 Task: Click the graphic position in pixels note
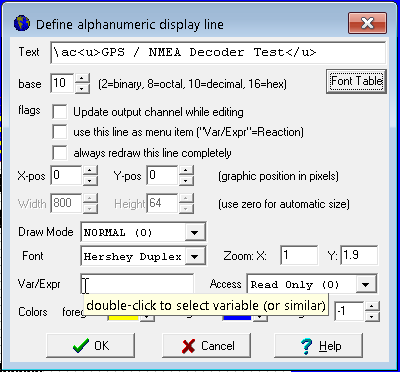(x=278, y=176)
